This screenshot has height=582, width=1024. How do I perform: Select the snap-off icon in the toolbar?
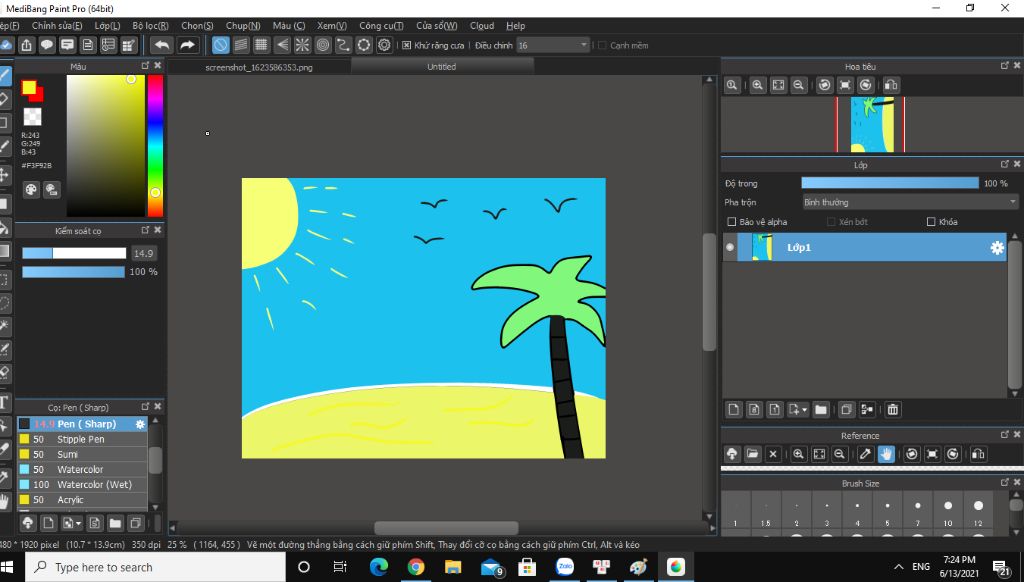click(x=221, y=45)
